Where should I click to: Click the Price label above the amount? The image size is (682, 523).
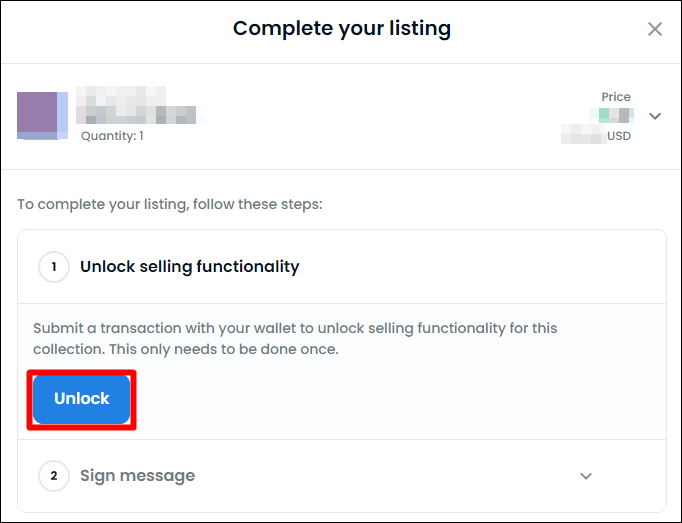click(616, 97)
